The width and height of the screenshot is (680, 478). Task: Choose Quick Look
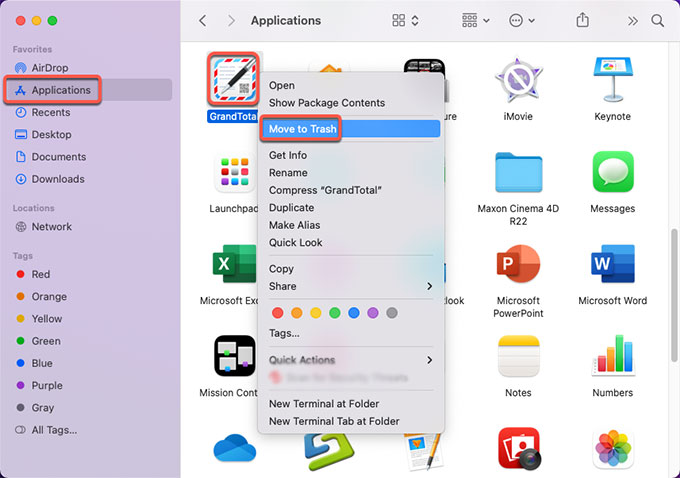coord(295,242)
